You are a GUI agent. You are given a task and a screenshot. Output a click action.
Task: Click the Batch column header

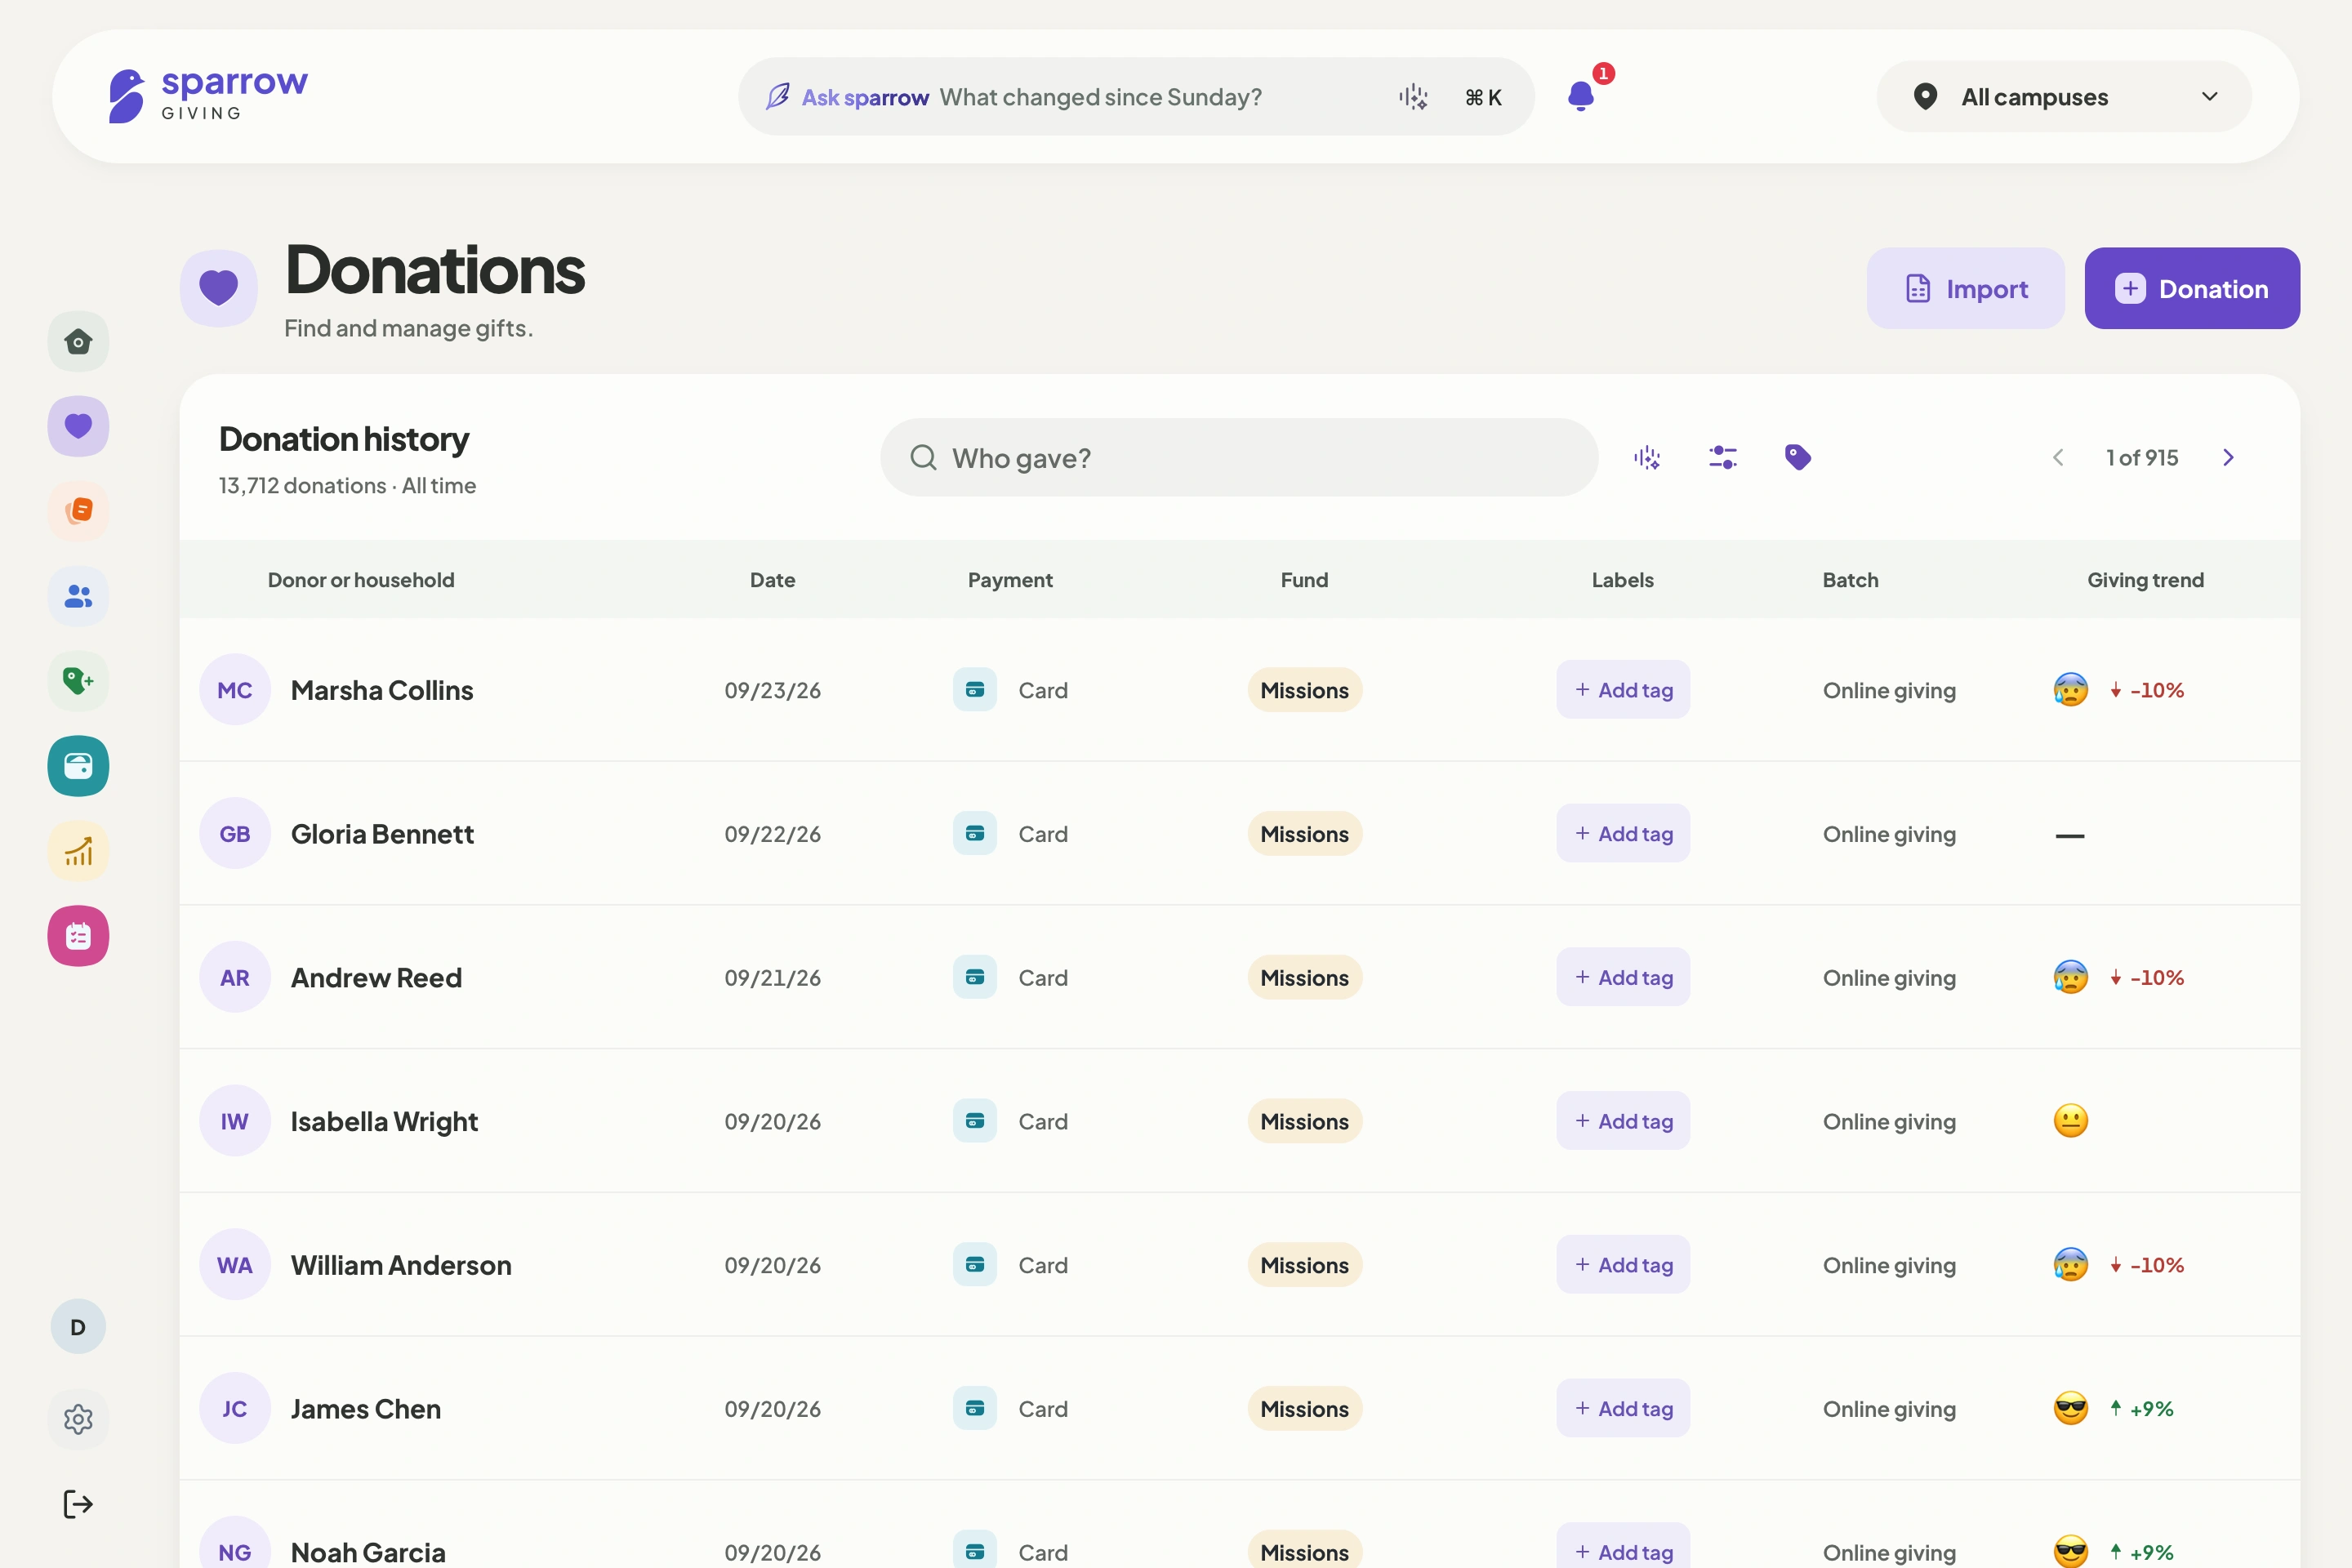(1850, 580)
